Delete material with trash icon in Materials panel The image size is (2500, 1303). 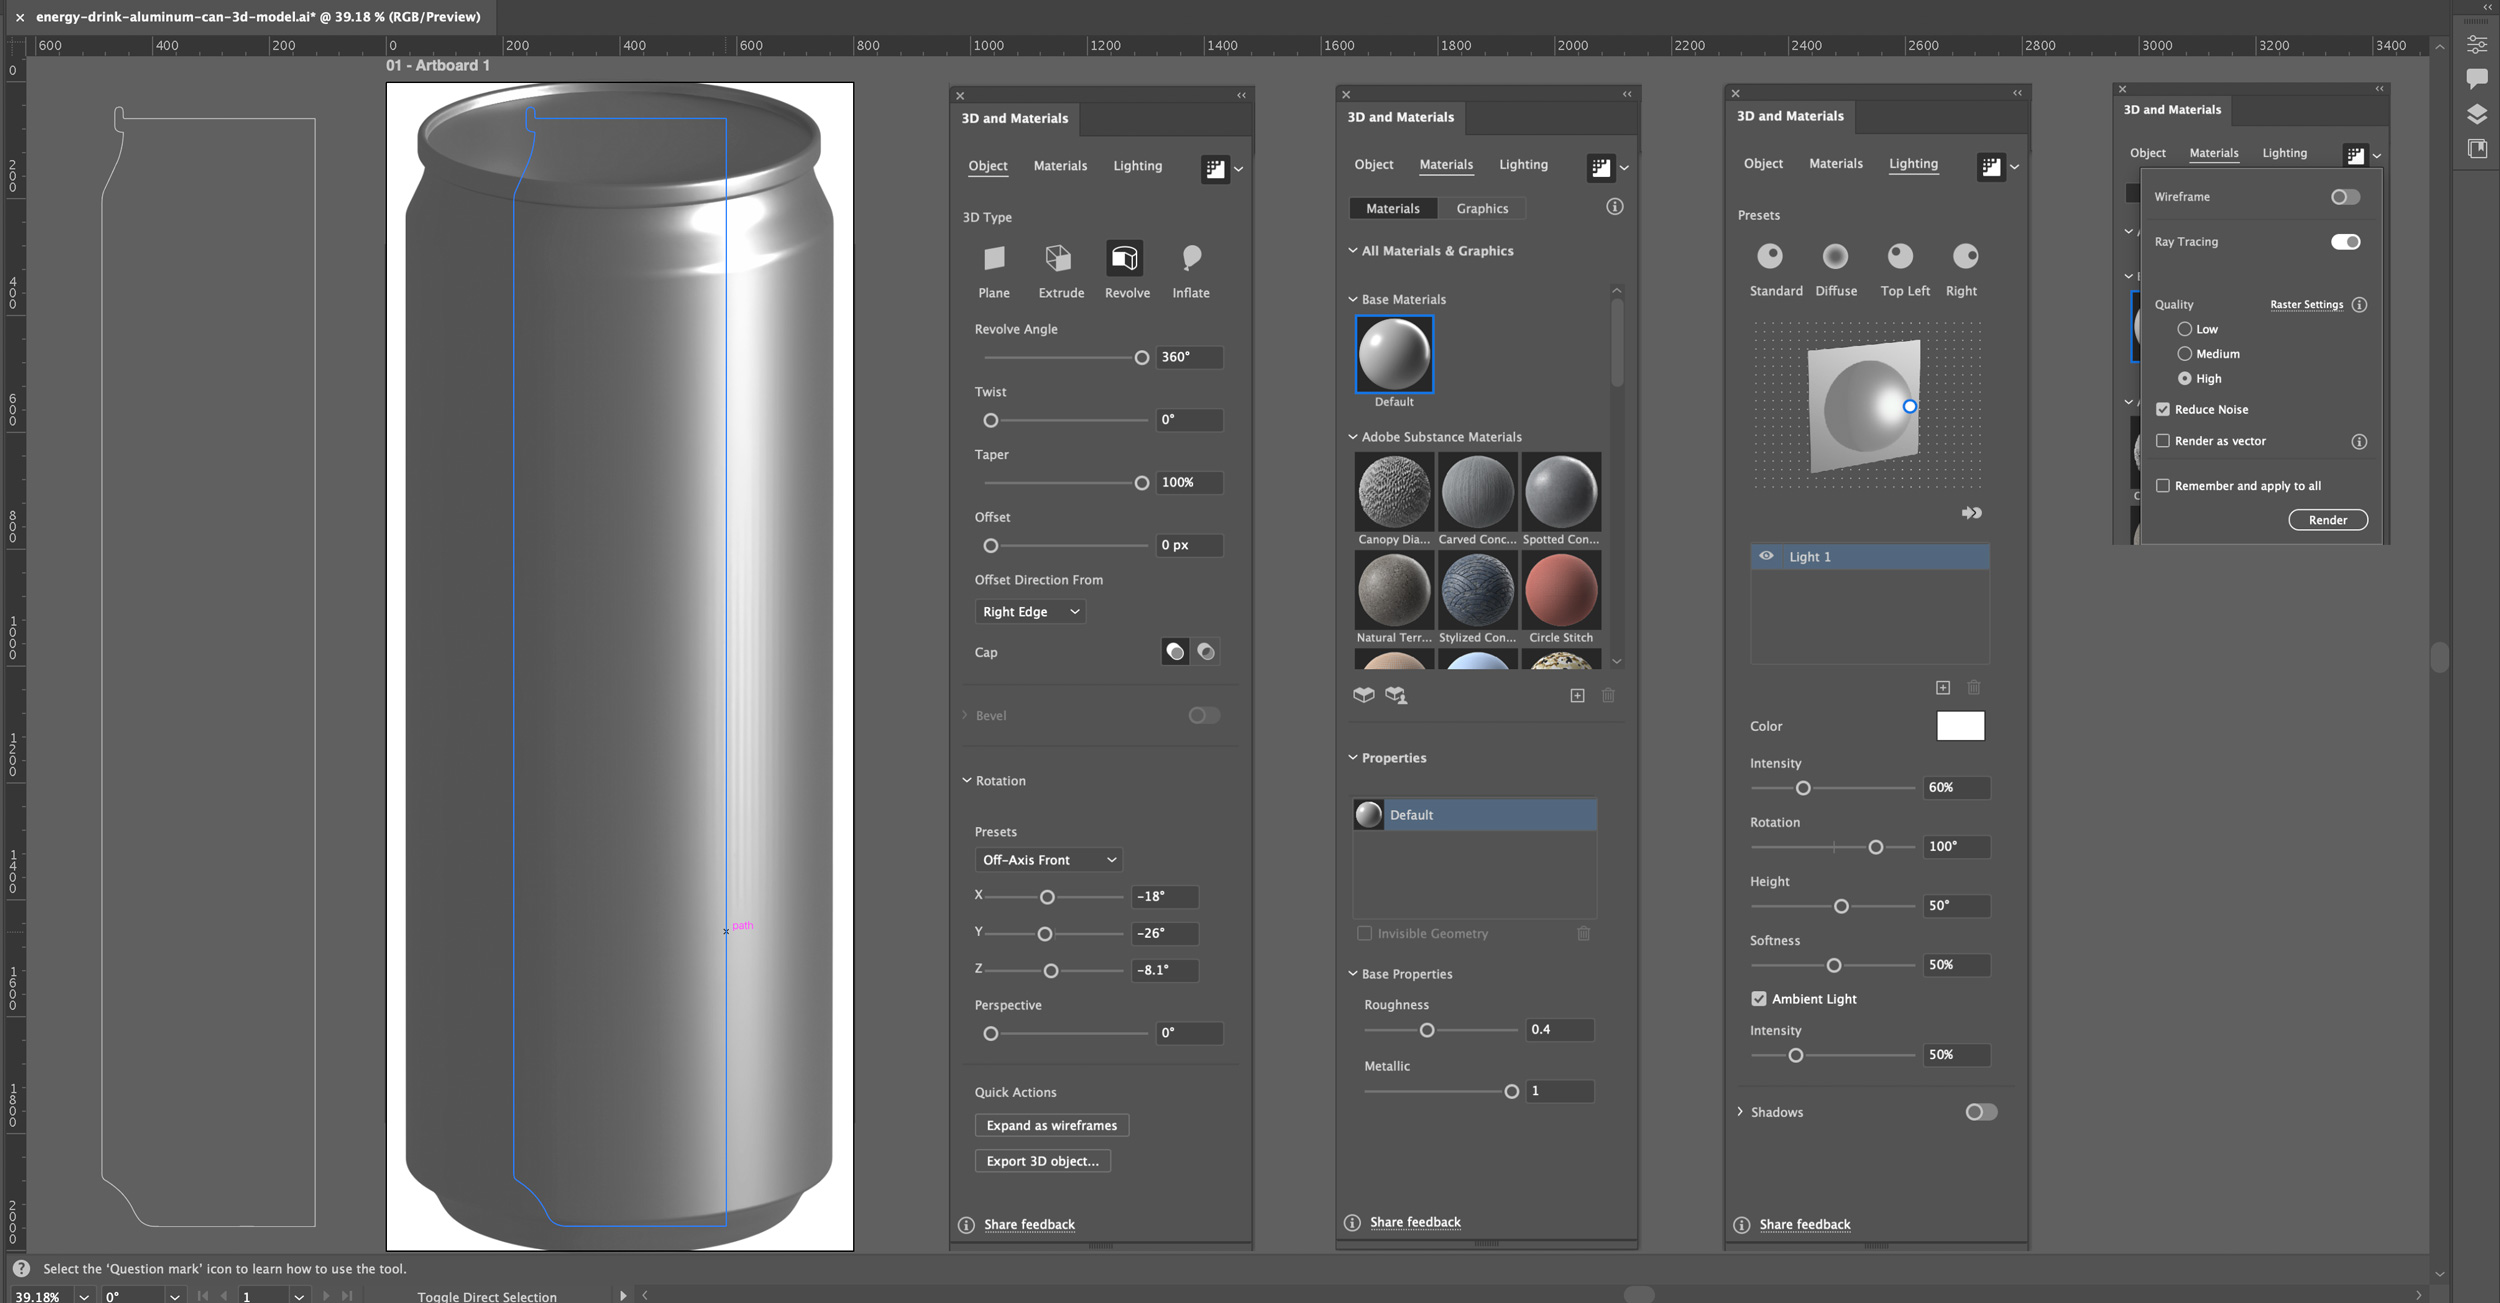tap(1608, 695)
